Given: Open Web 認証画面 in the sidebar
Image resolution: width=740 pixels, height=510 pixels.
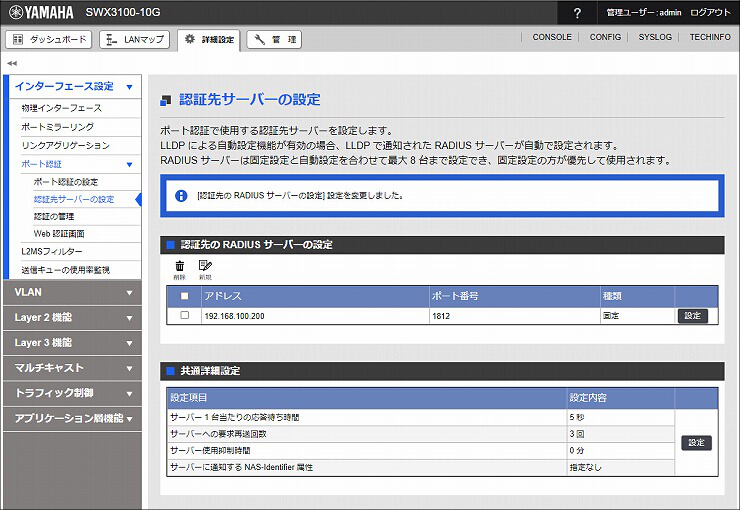Looking at the screenshot, I should [59, 234].
